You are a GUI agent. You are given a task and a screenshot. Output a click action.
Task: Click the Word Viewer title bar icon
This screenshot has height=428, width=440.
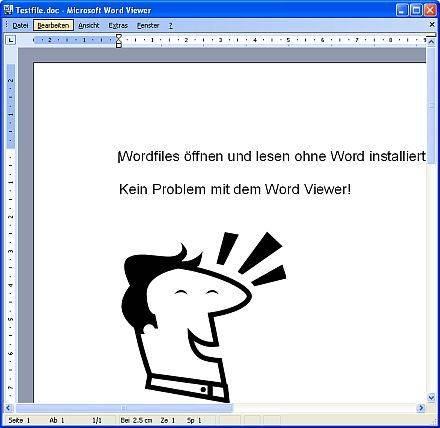click(x=8, y=10)
